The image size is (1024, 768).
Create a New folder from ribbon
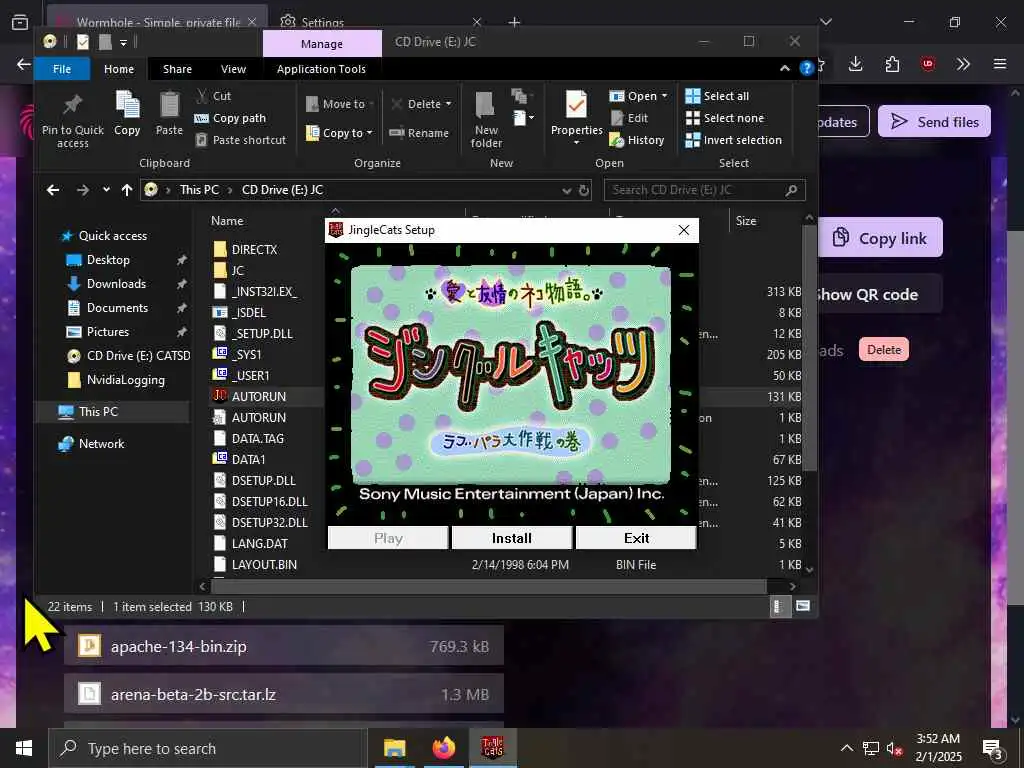click(486, 120)
